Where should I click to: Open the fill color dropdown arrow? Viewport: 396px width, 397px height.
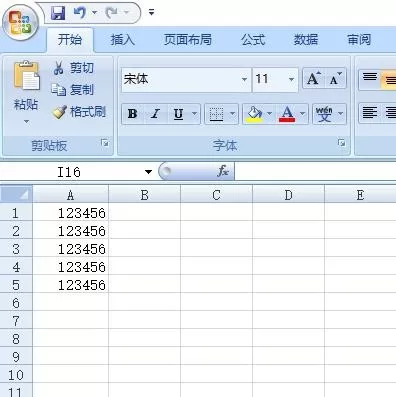point(269,114)
